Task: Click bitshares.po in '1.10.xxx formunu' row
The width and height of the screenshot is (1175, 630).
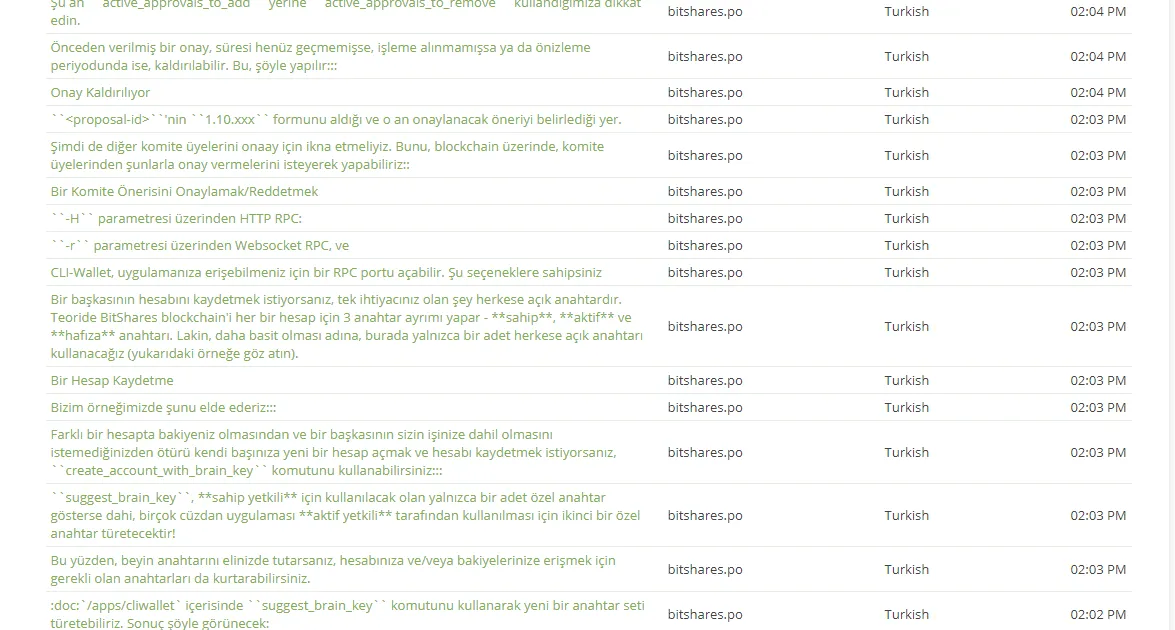Action: [705, 119]
